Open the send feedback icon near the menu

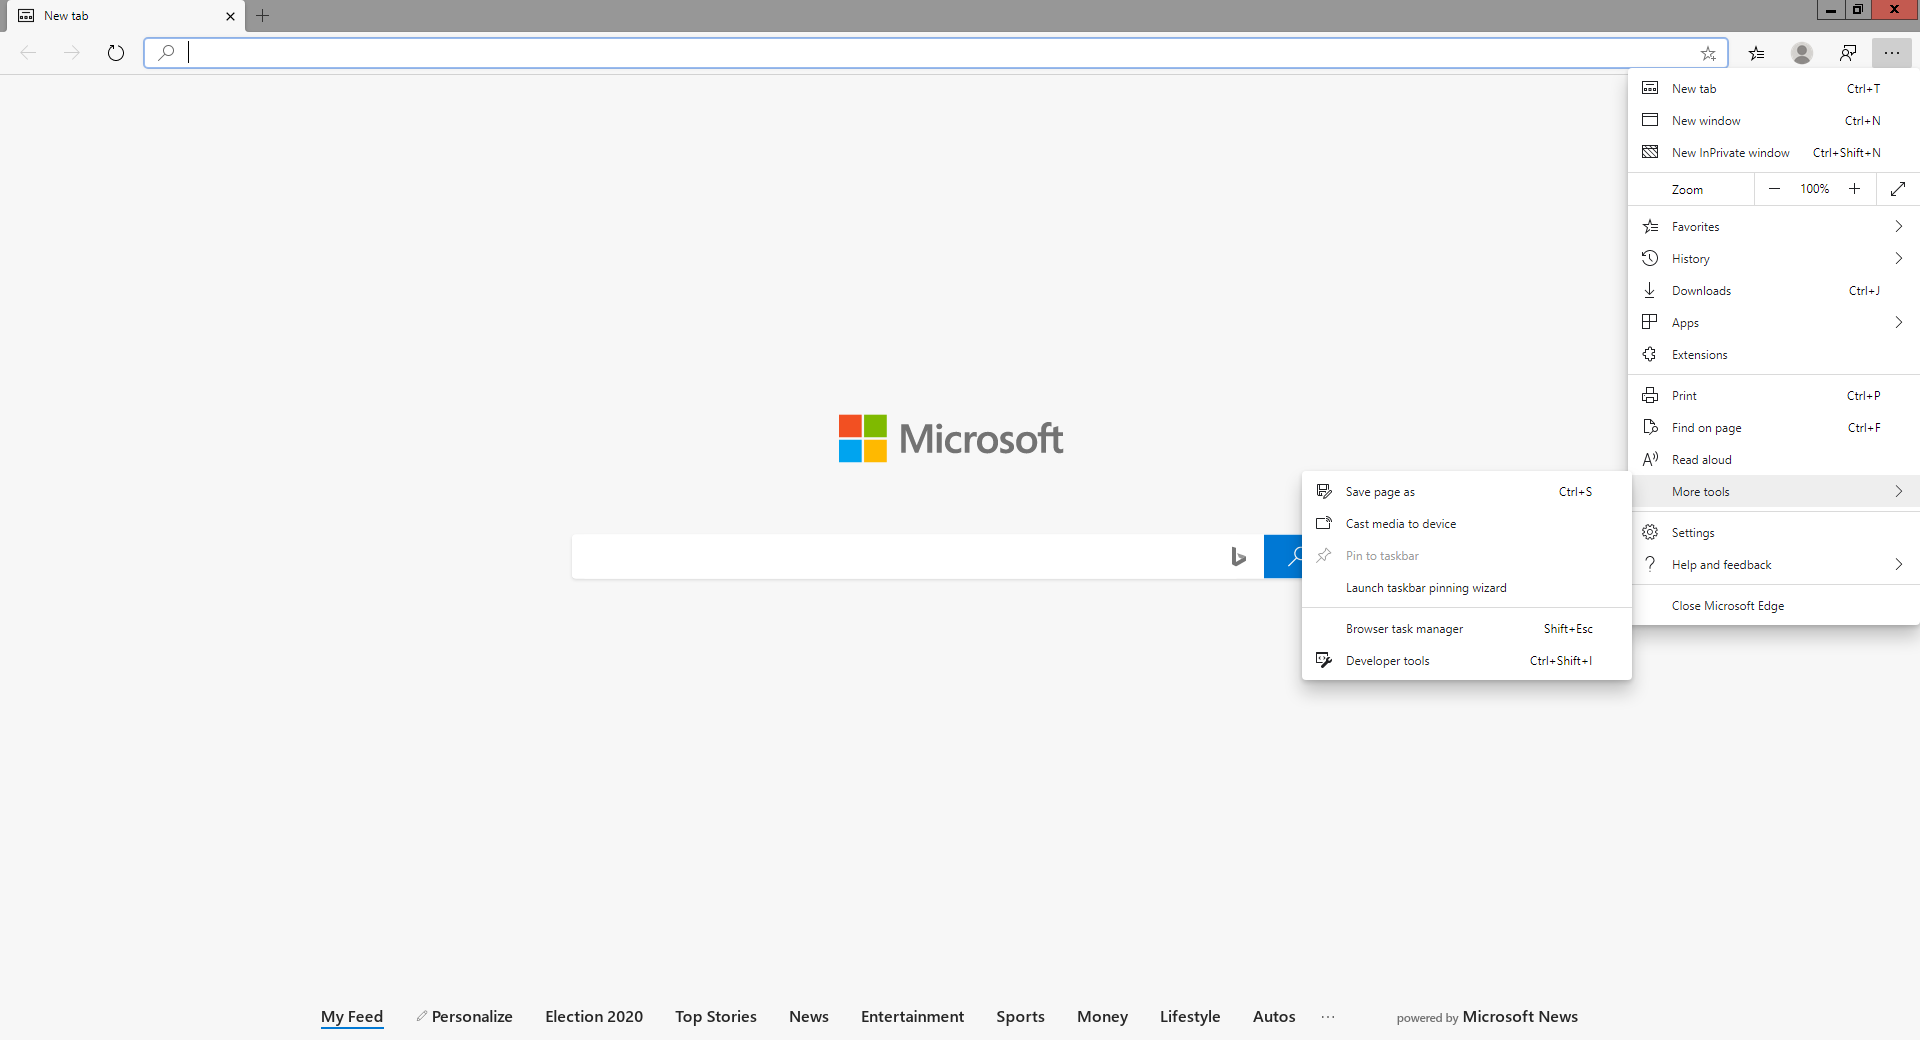coord(1848,53)
